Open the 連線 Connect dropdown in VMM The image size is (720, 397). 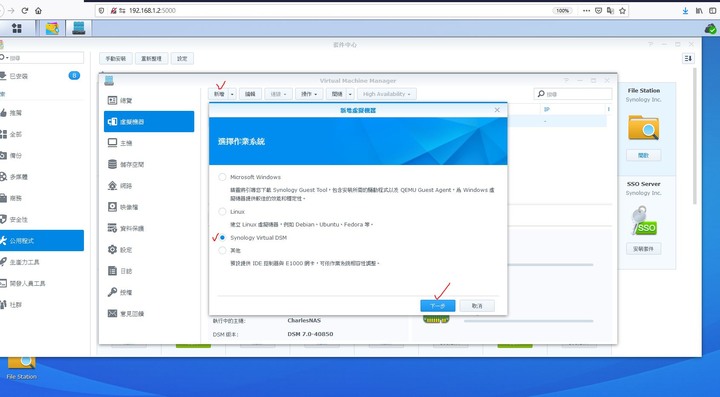point(278,94)
